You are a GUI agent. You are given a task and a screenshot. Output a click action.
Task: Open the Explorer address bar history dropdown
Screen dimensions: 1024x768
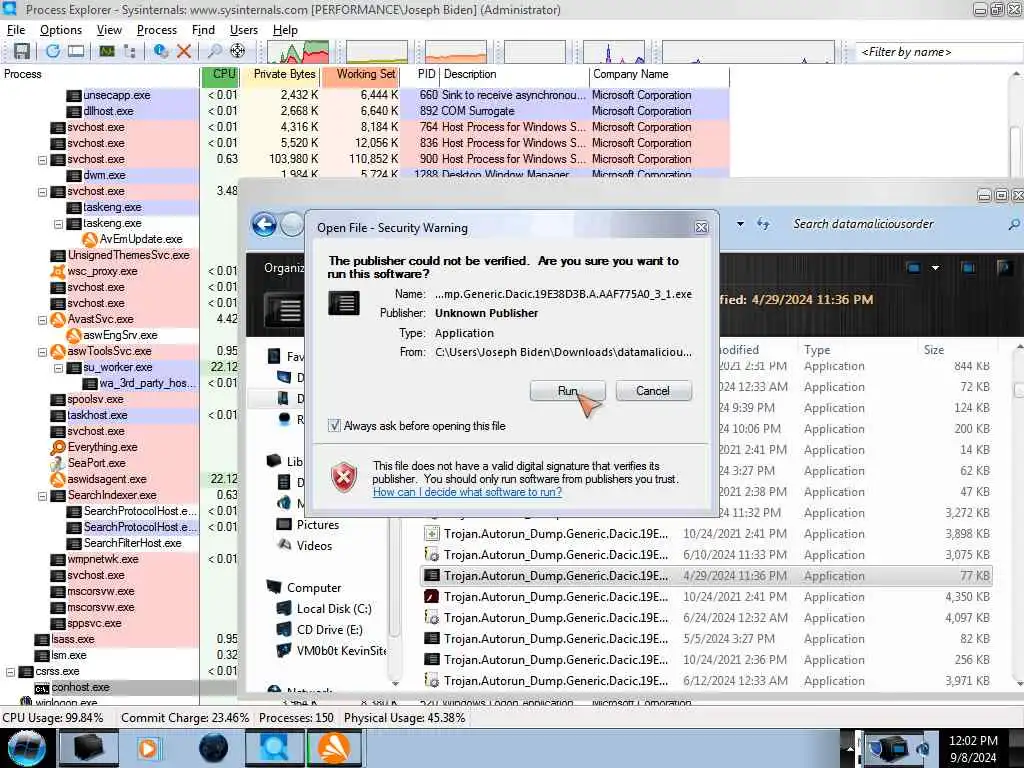[x=740, y=224]
